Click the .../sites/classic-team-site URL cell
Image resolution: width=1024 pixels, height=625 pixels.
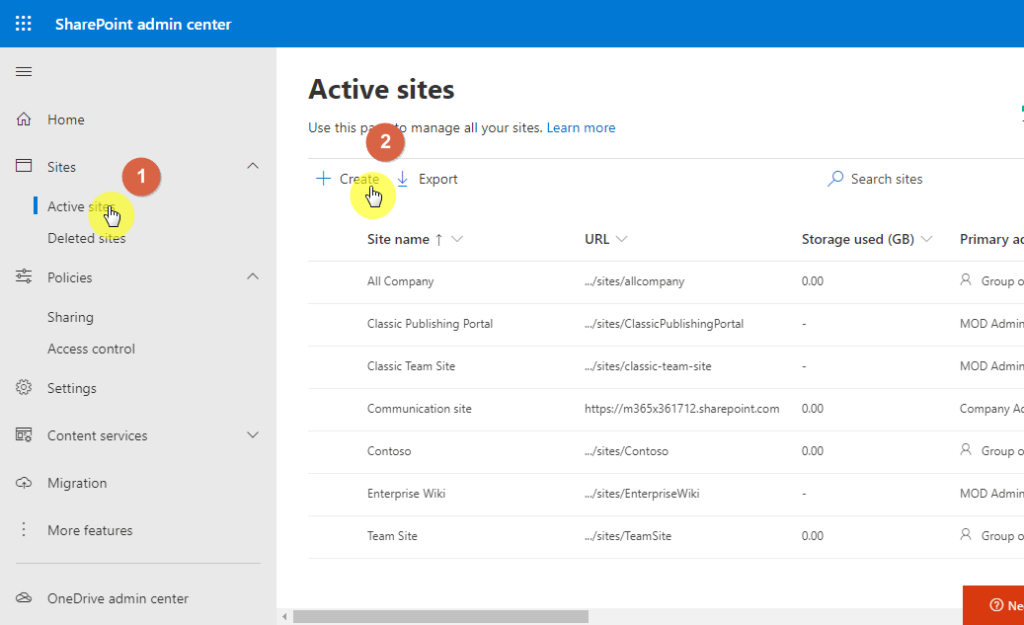tap(648, 366)
